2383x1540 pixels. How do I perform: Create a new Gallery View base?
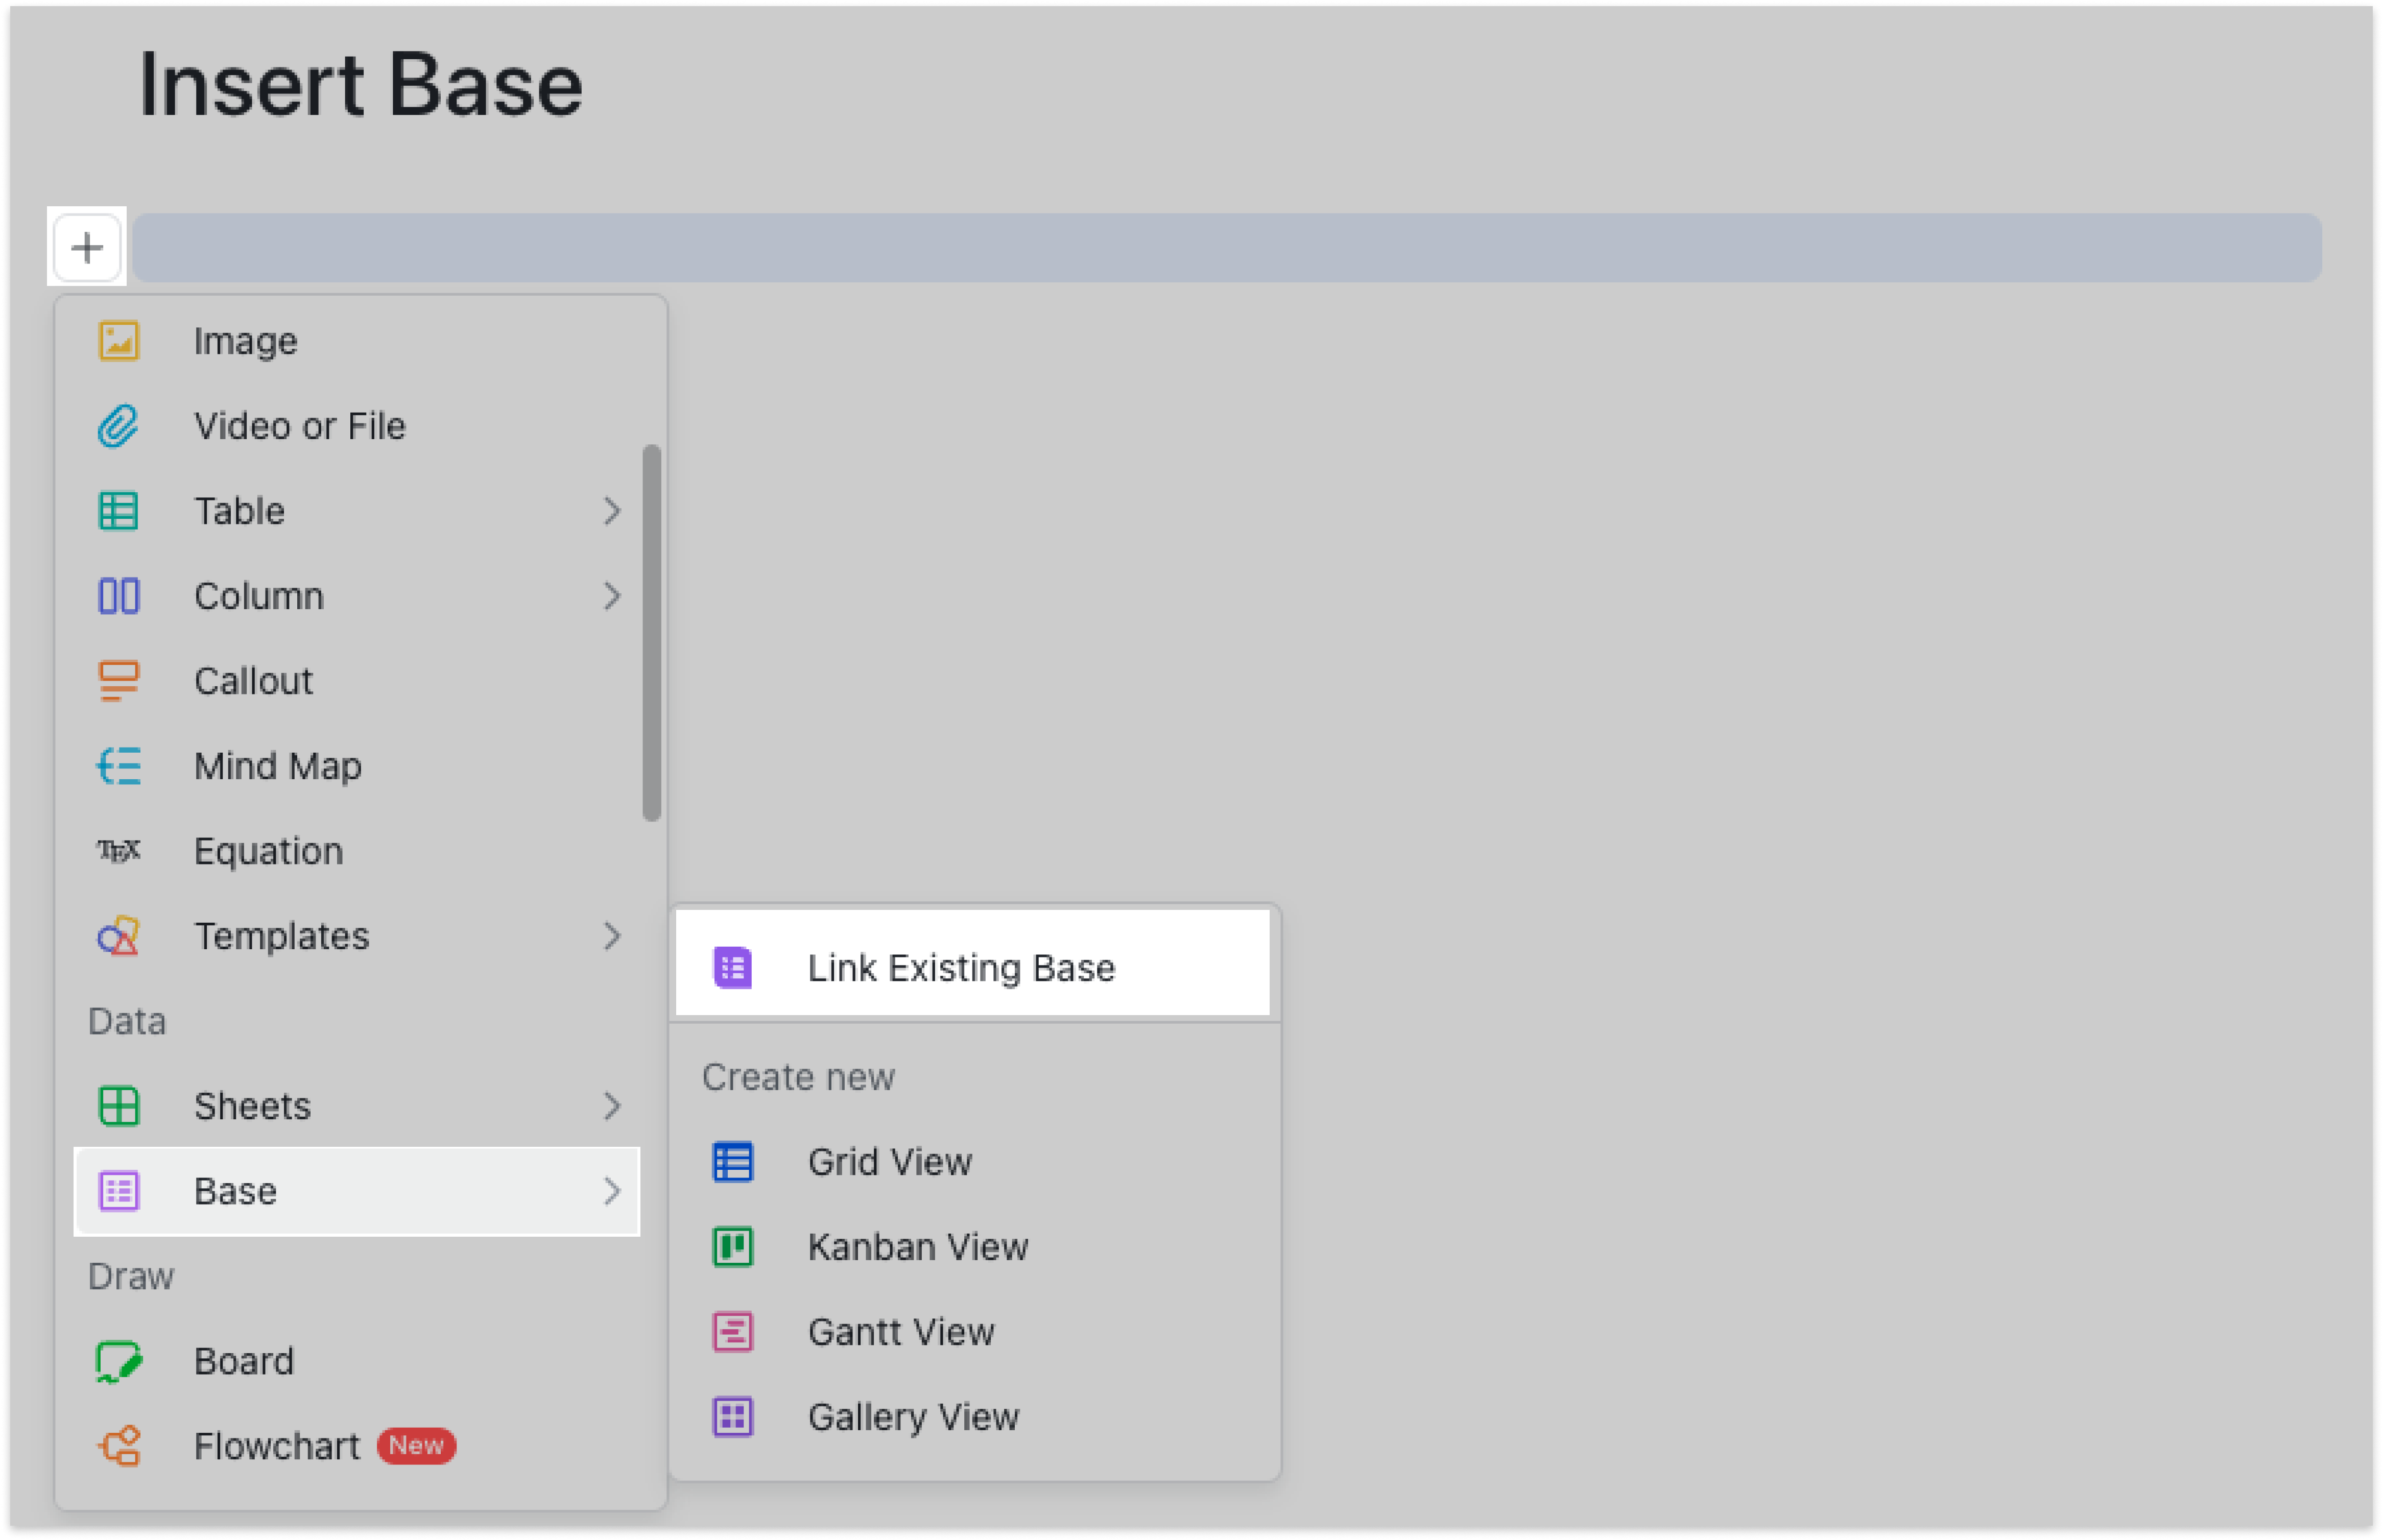coord(973,1417)
